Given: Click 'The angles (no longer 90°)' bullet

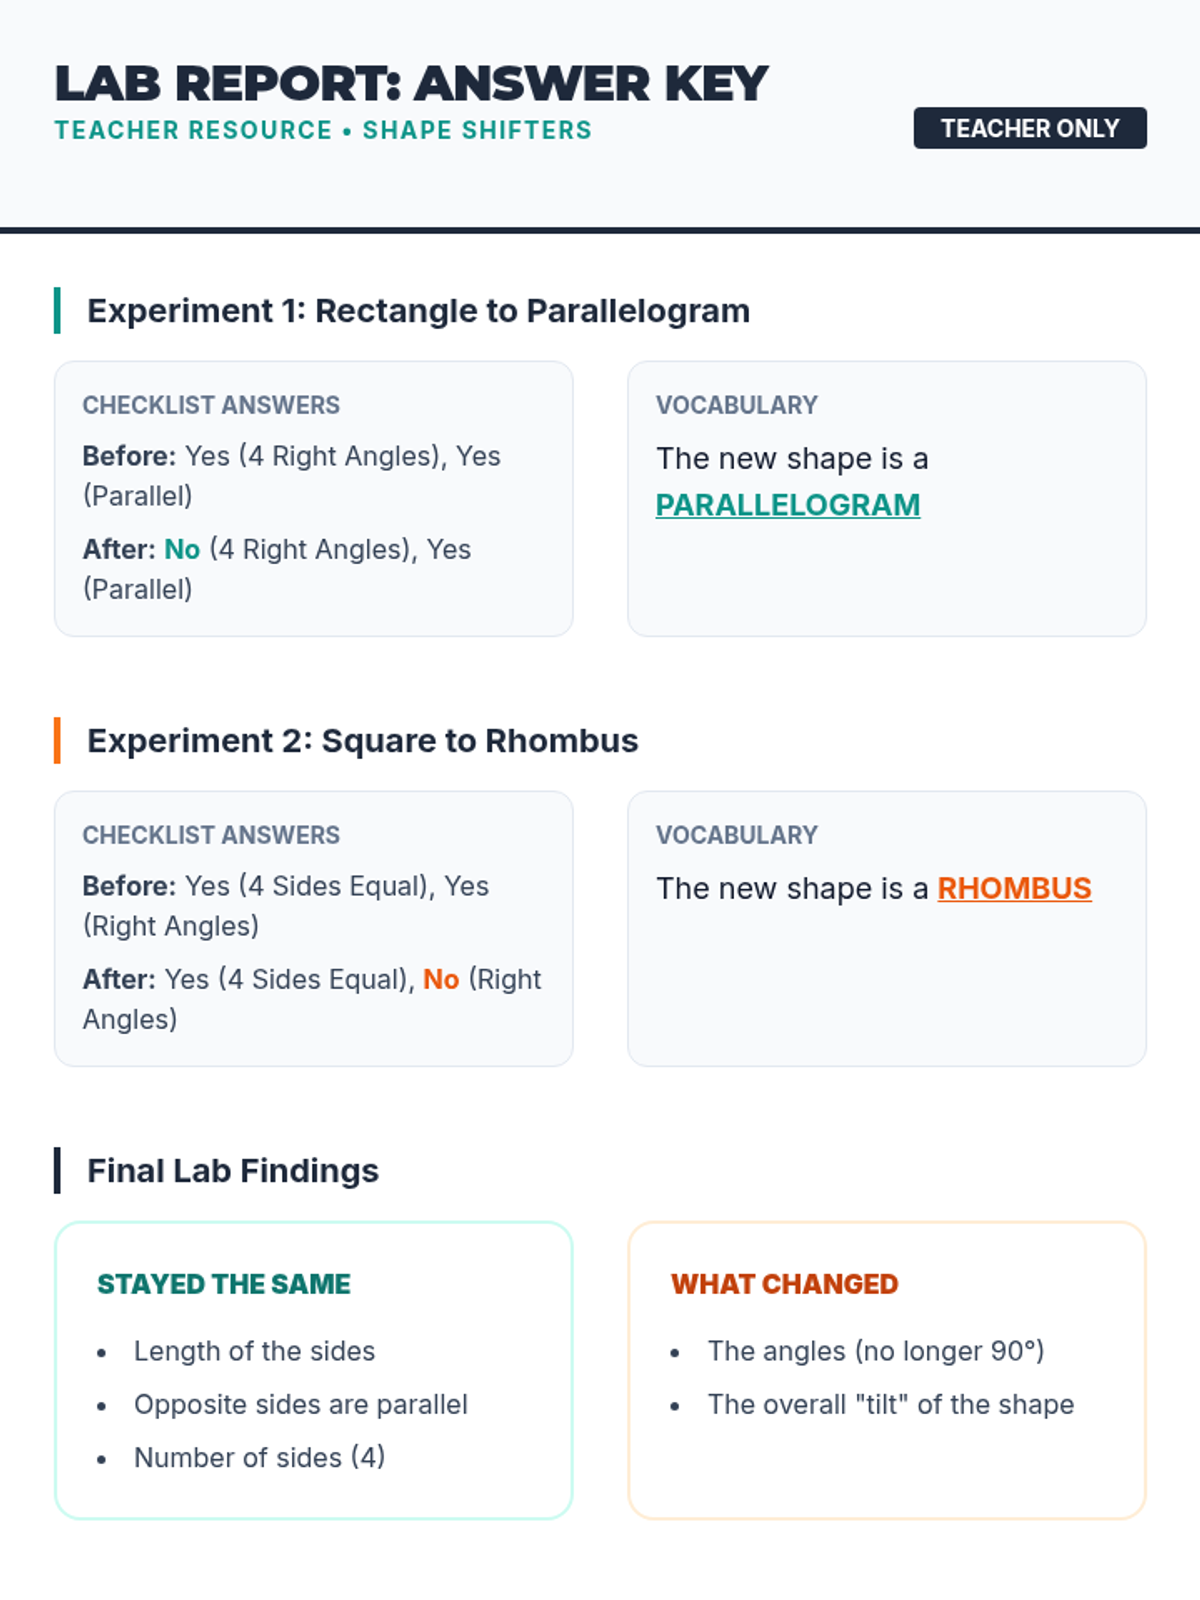Looking at the screenshot, I should pyautogui.click(x=875, y=1351).
